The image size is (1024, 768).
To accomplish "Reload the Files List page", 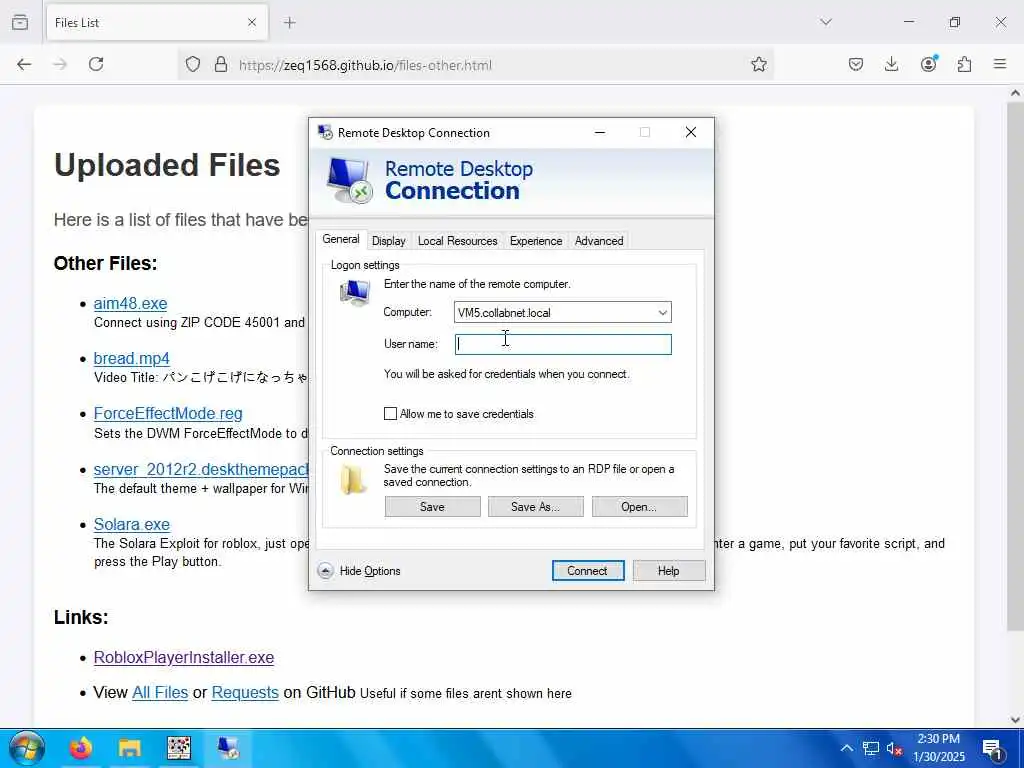I will tap(96, 64).
